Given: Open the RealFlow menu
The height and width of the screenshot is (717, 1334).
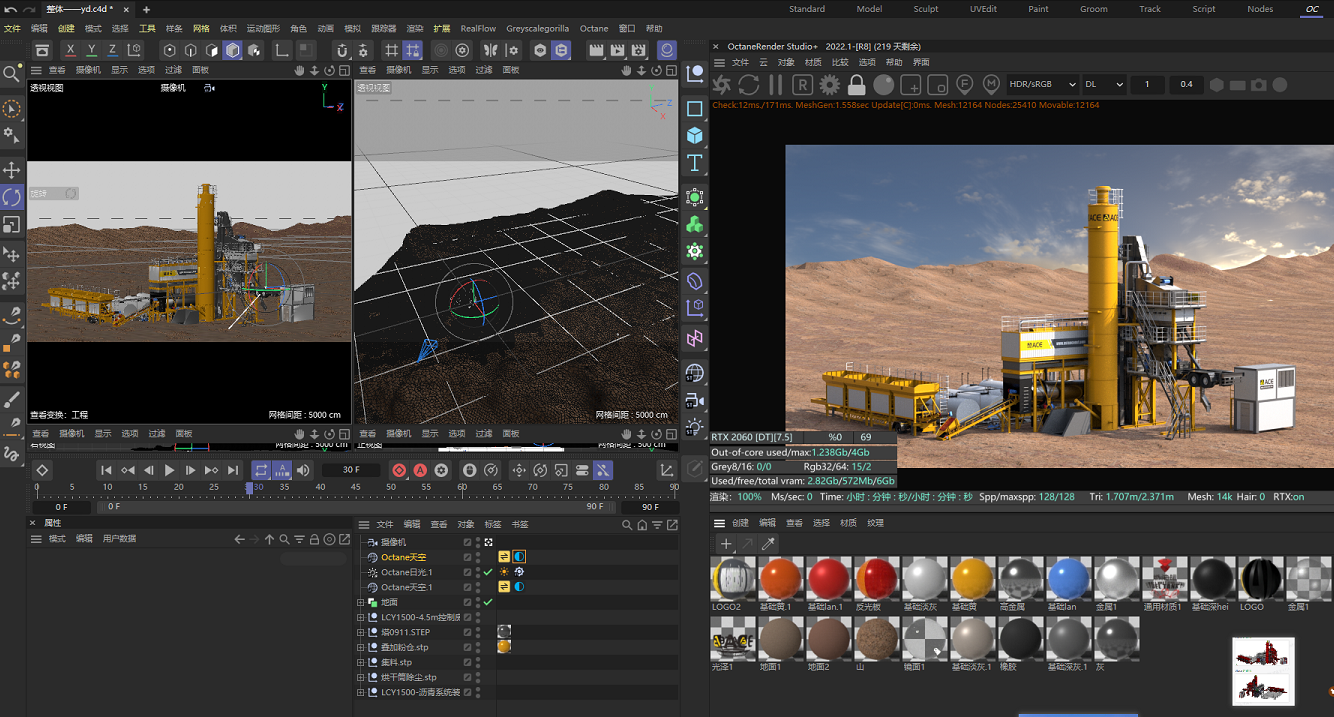Looking at the screenshot, I should [478, 29].
